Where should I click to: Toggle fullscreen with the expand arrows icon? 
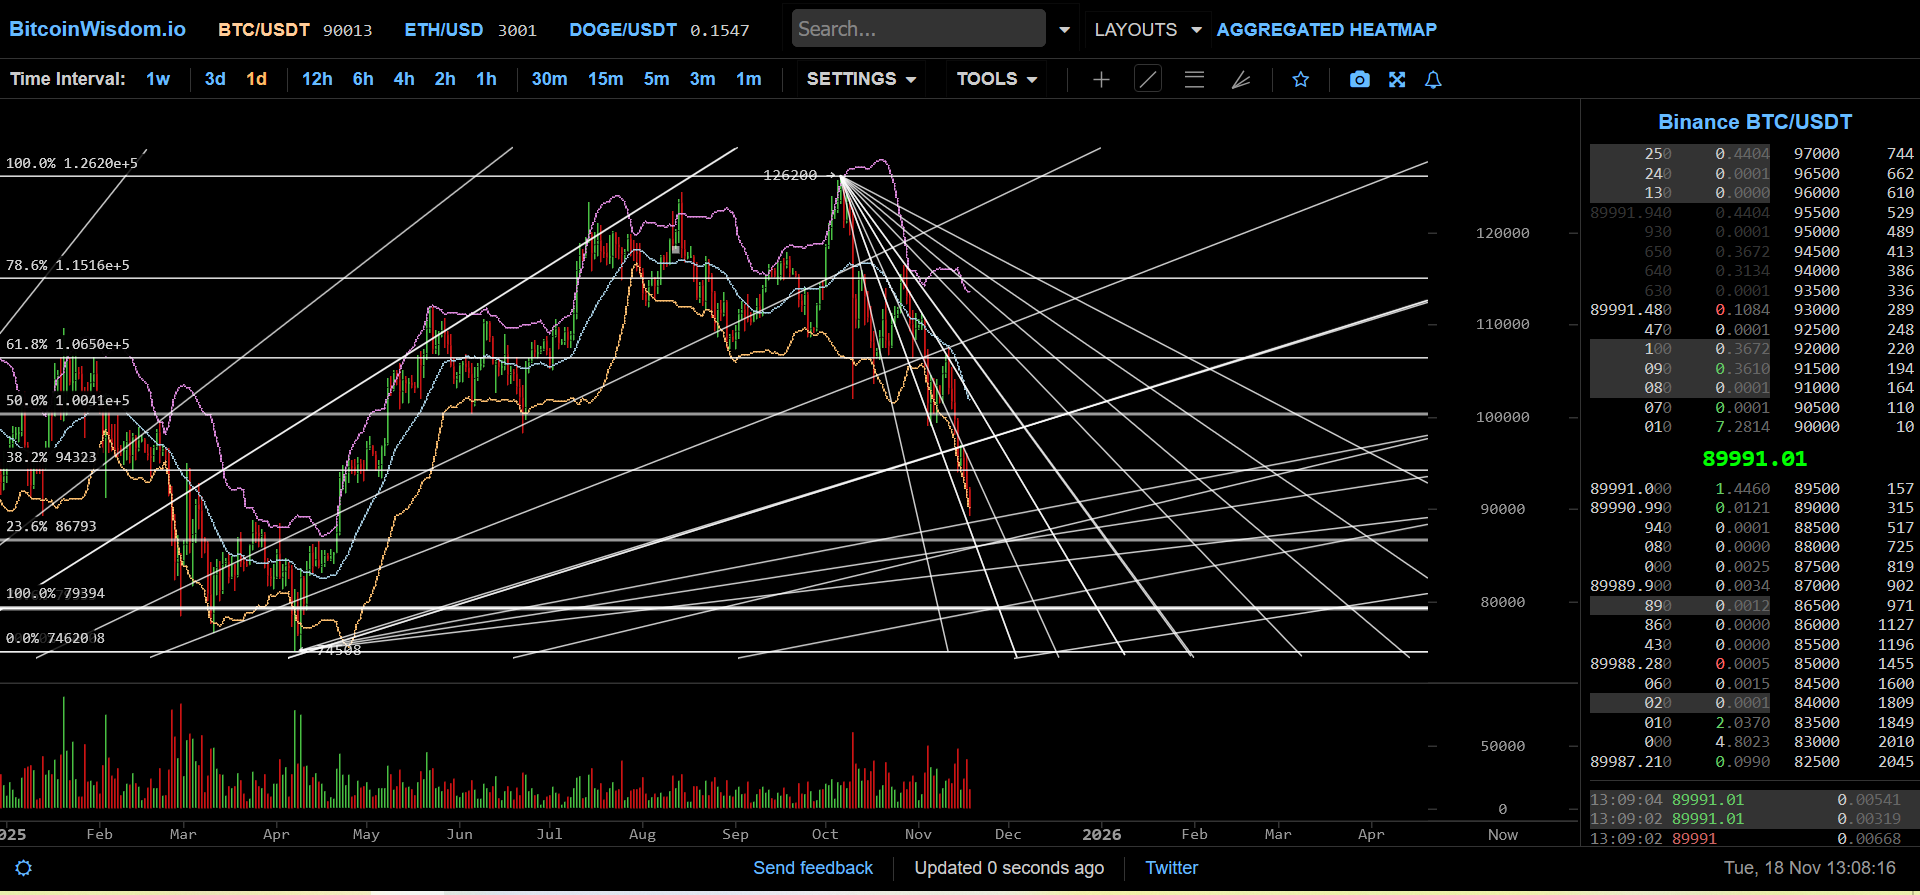1397,79
